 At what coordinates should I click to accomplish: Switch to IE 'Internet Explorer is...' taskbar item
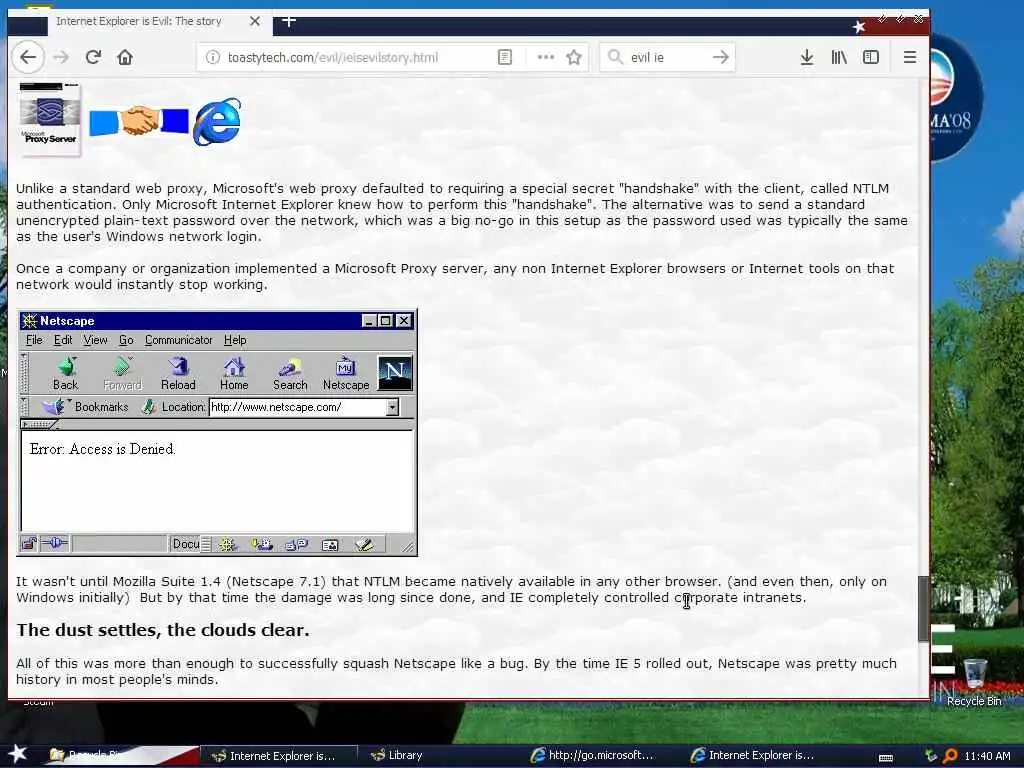752,756
